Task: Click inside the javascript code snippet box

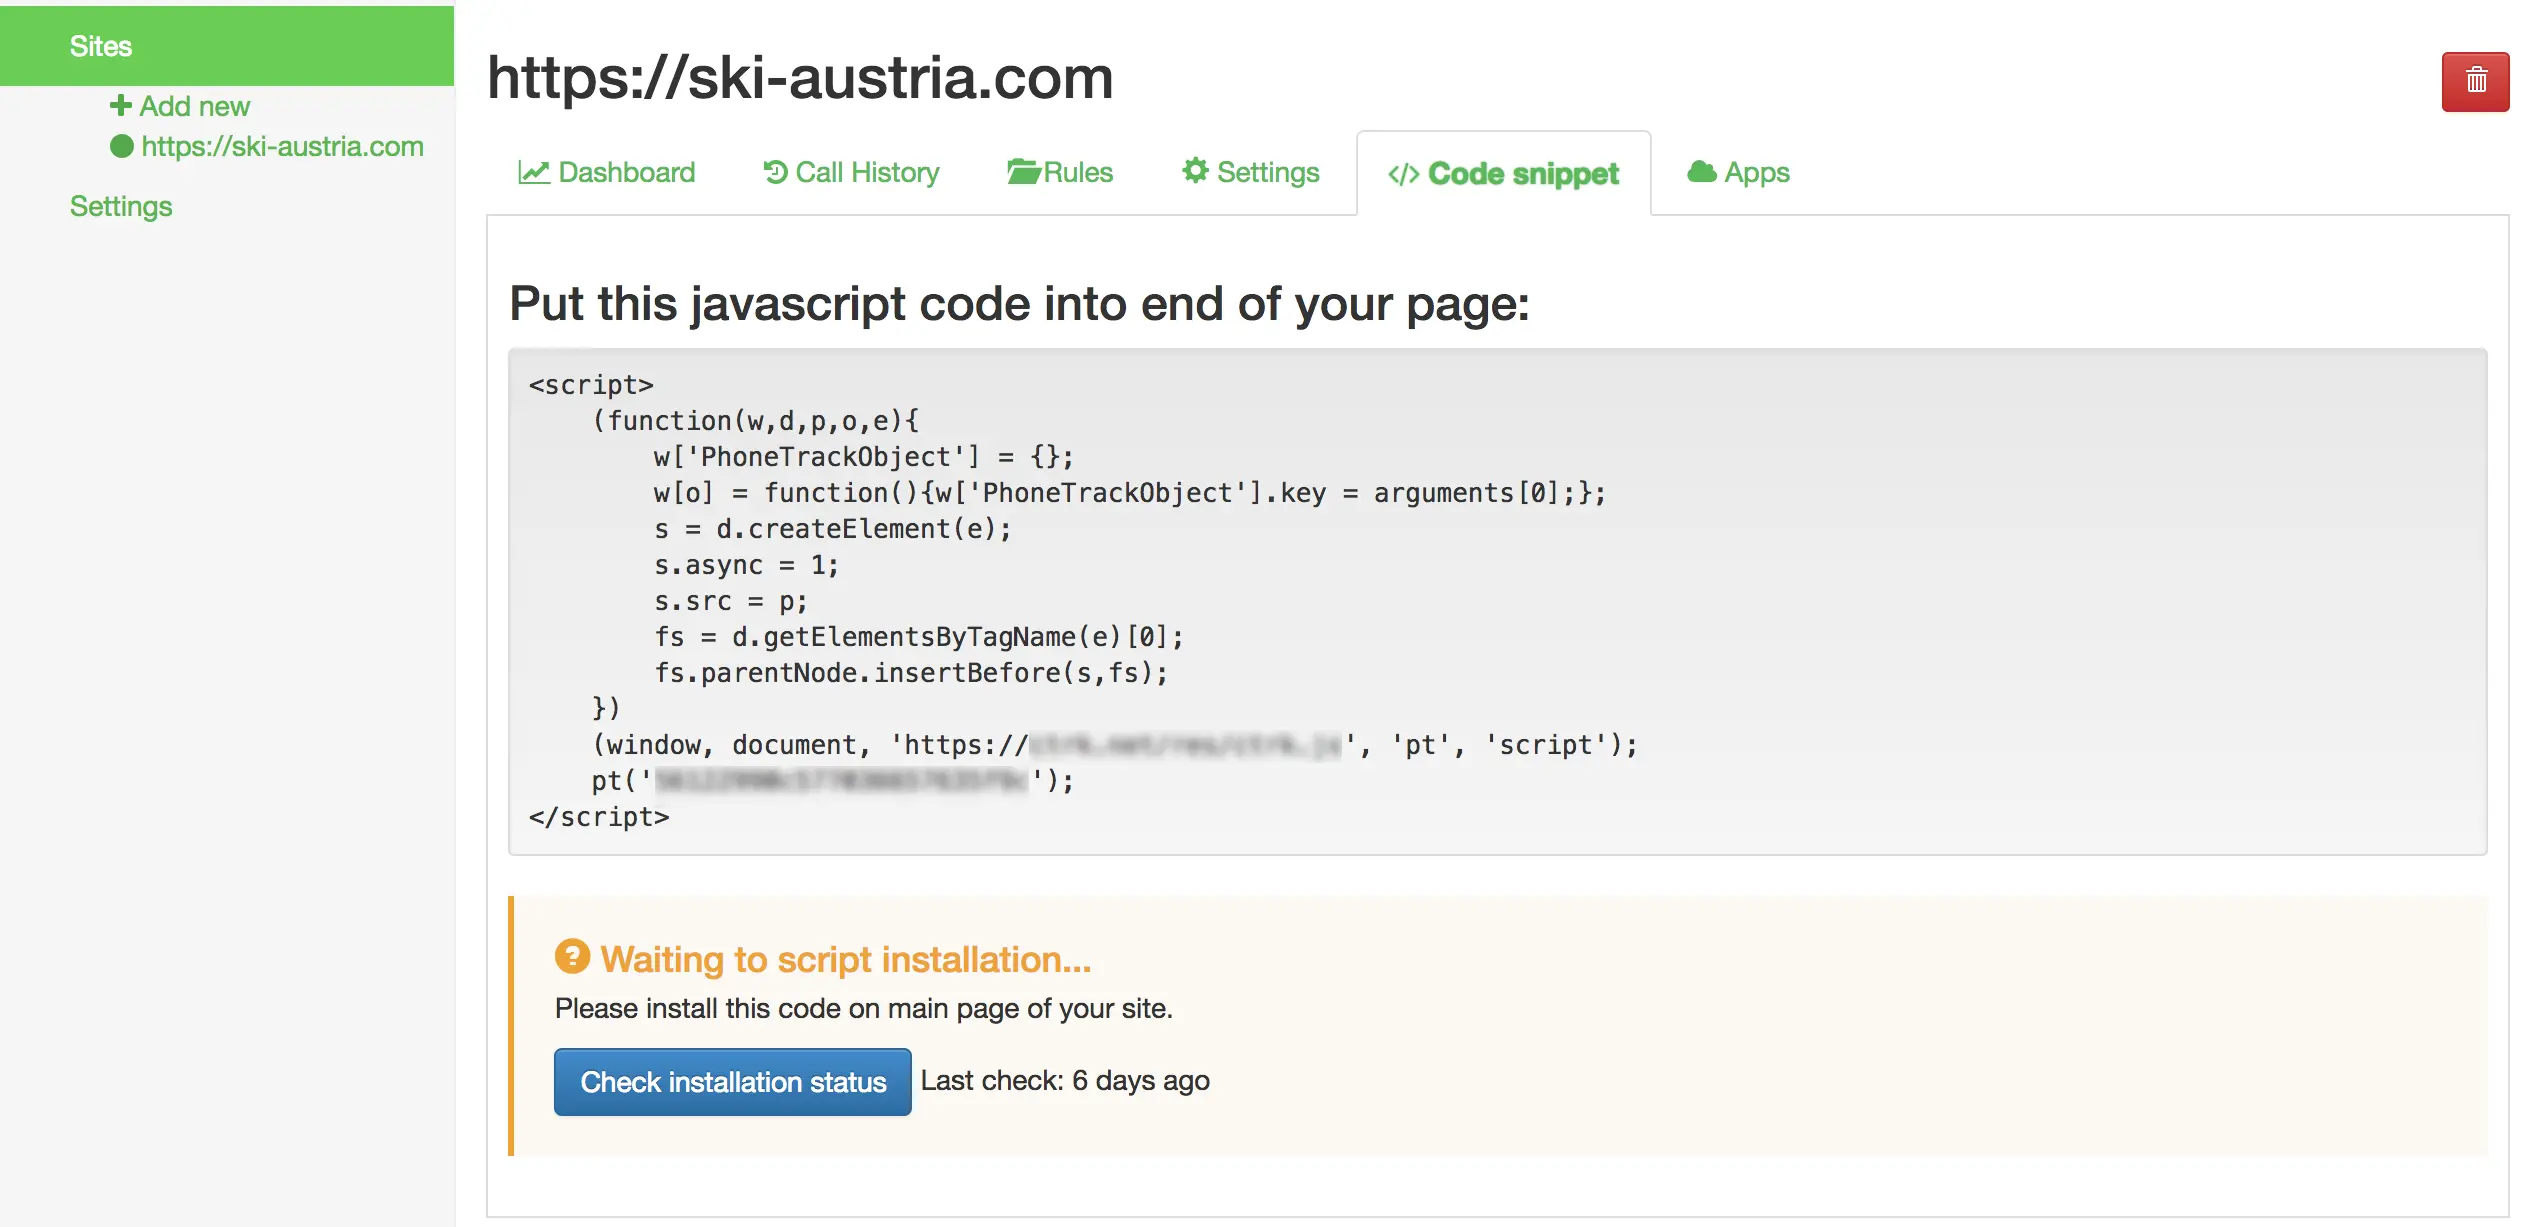Action: 1497,601
